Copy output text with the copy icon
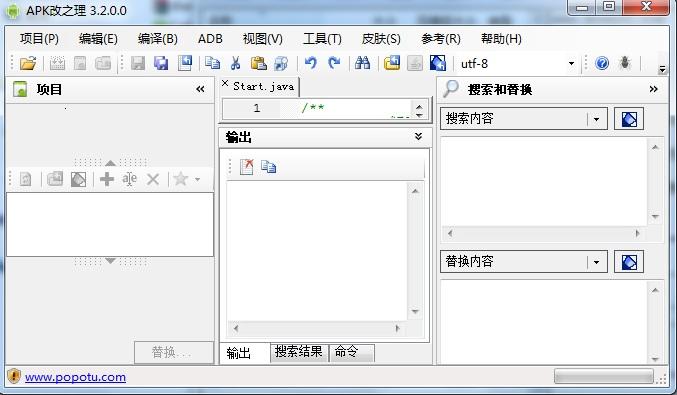This screenshot has width=677, height=395. [268, 167]
